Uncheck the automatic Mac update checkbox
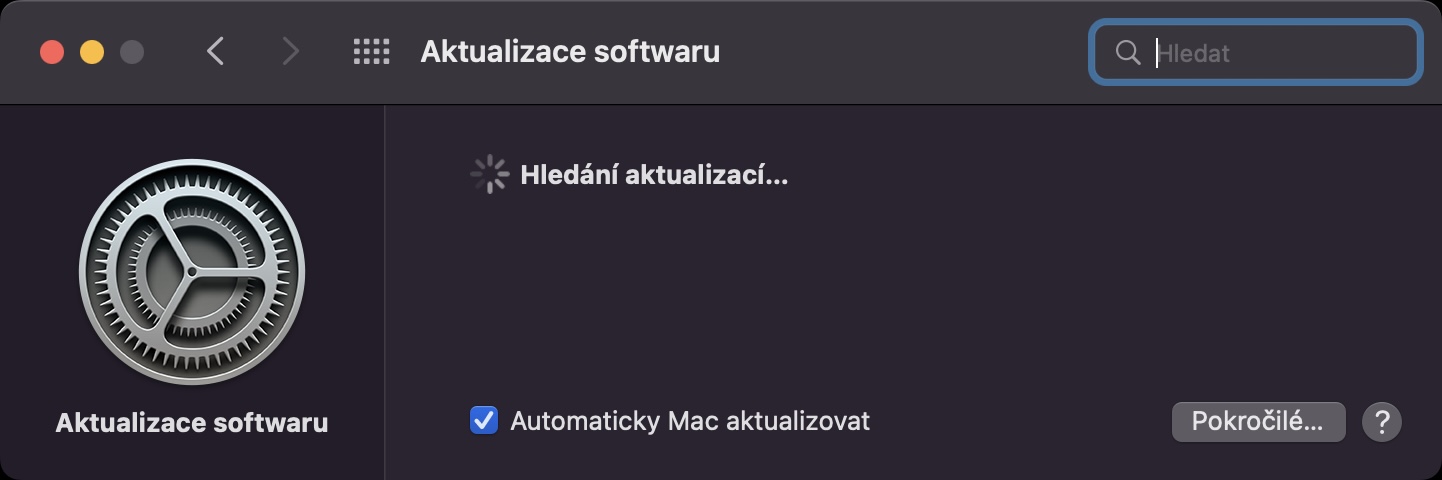 (x=484, y=421)
